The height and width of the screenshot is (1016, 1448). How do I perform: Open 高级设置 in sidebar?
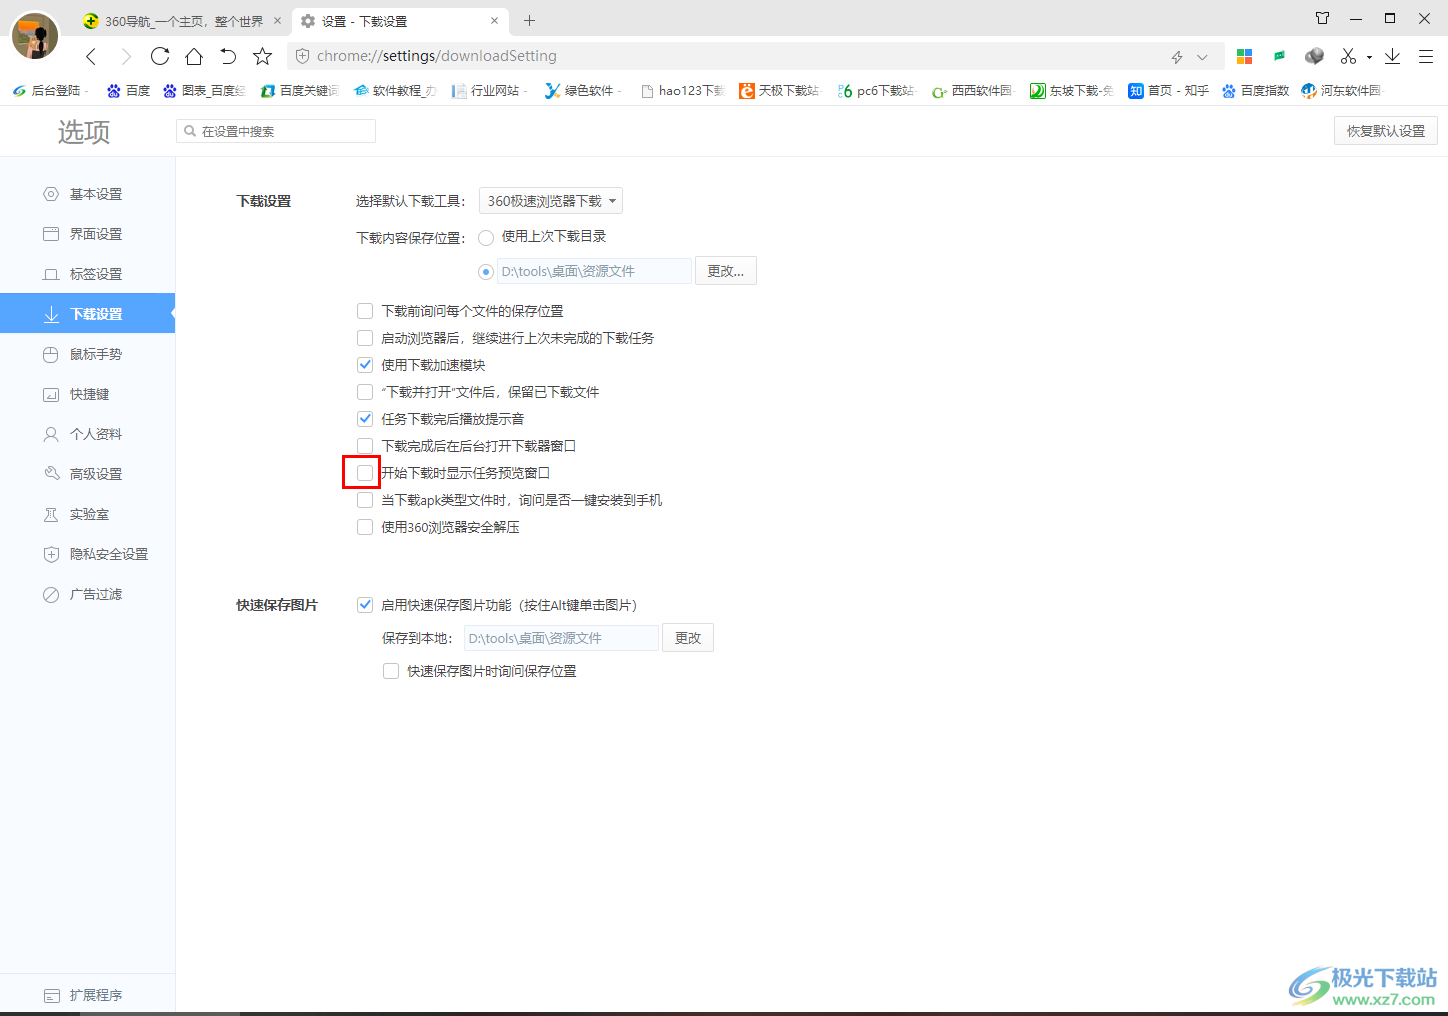(87, 474)
